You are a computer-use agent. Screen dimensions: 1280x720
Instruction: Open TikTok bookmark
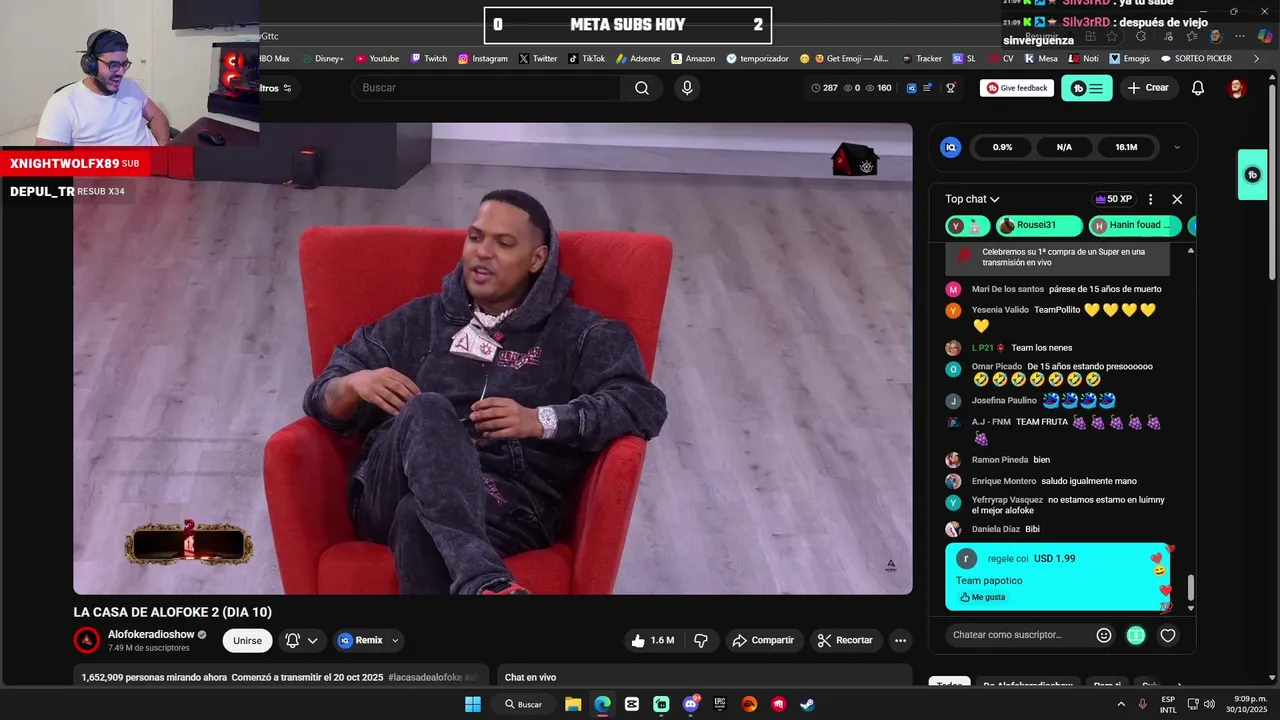(x=586, y=59)
